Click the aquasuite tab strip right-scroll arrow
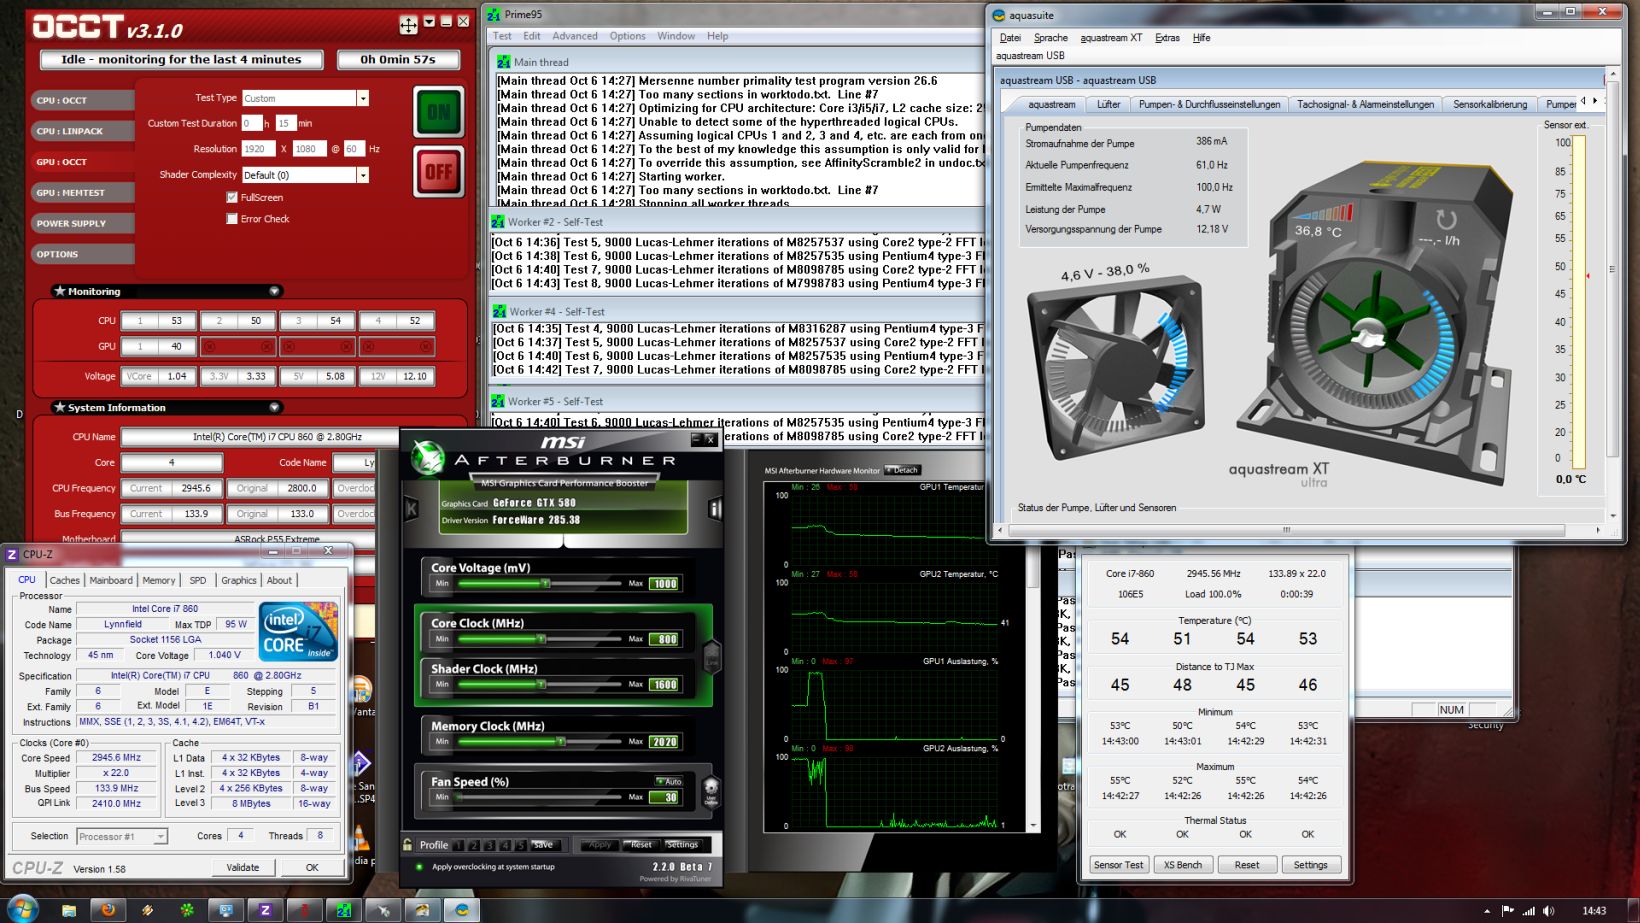The width and height of the screenshot is (1640, 923). point(1595,101)
